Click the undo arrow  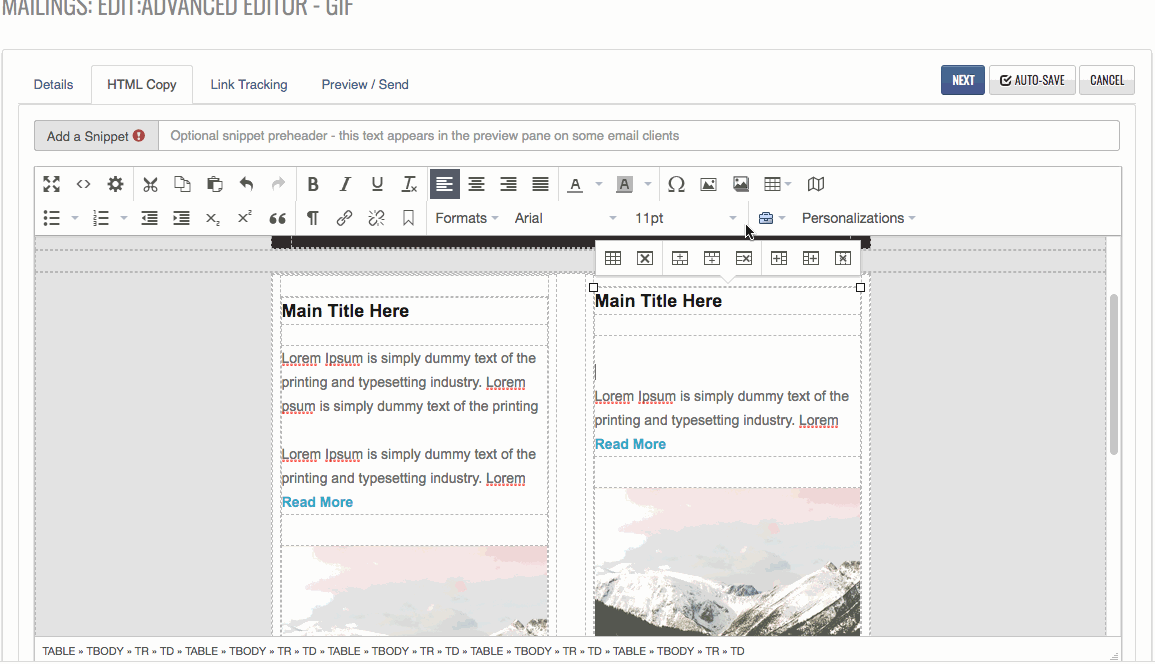tap(246, 184)
